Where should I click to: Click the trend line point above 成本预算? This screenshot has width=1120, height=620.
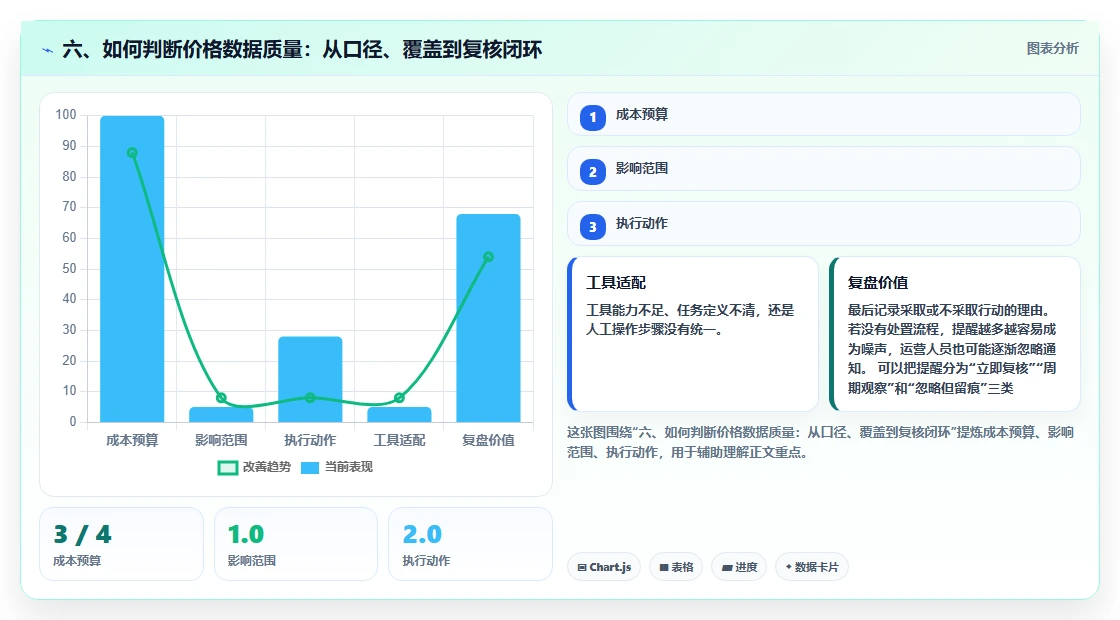pyautogui.click(x=132, y=153)
